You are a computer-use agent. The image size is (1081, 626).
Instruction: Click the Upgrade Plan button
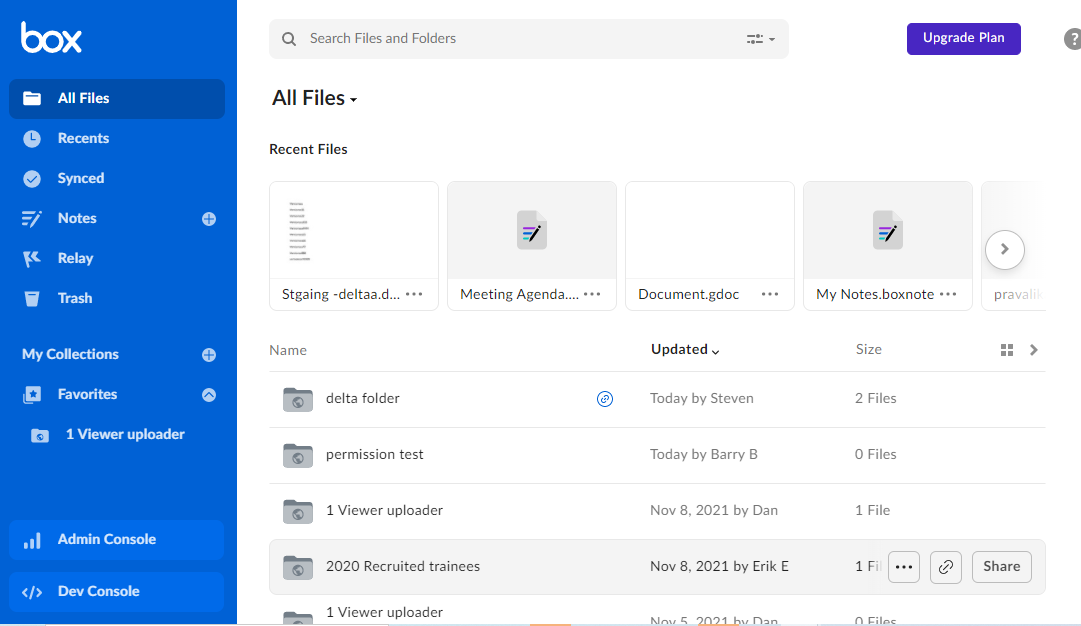[963, 38]
